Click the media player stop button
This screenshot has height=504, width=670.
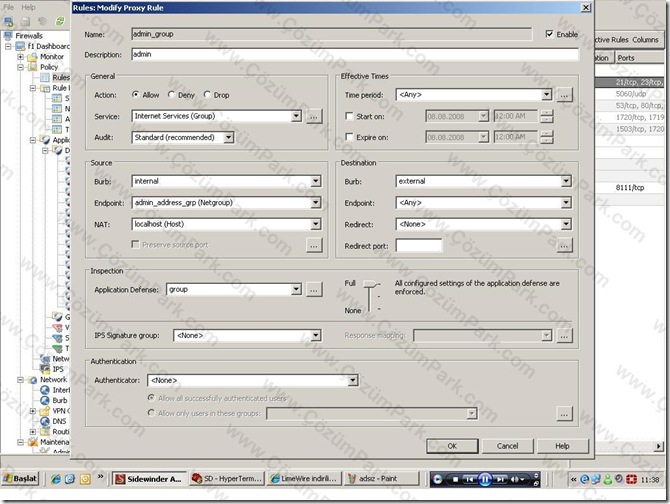click(455, 479)
